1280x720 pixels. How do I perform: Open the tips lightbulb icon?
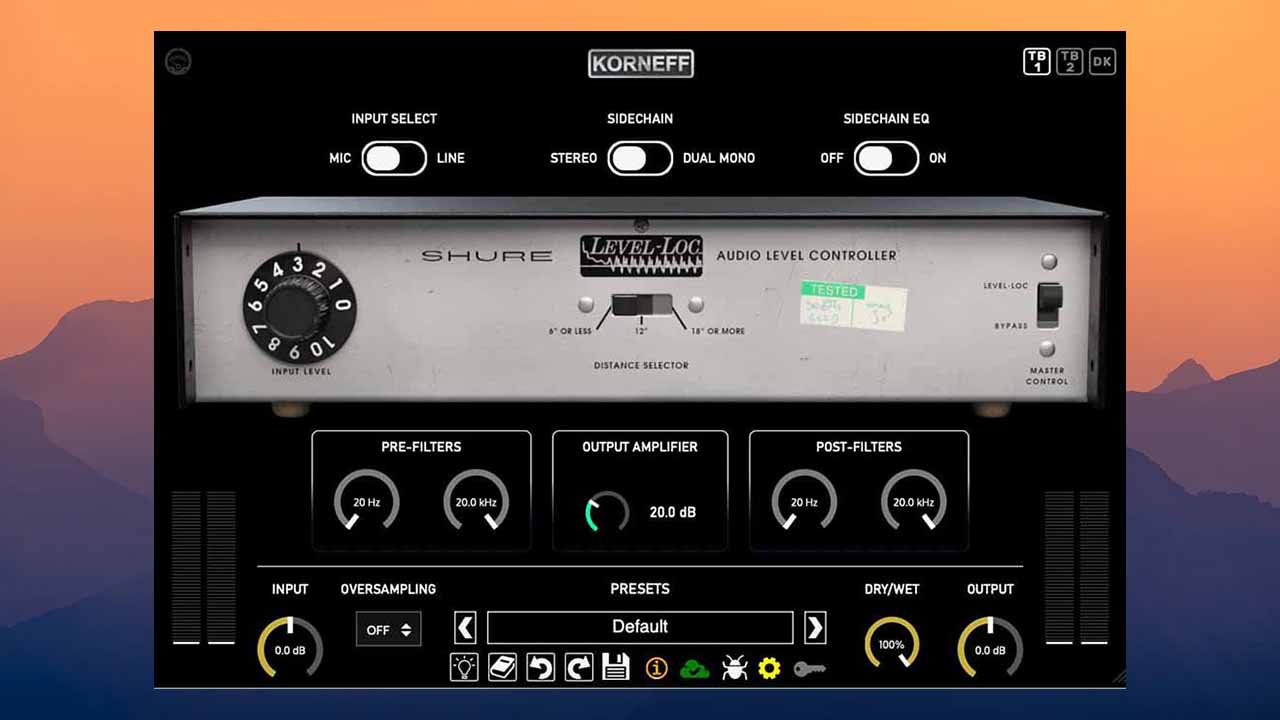[x=463, y=667]
